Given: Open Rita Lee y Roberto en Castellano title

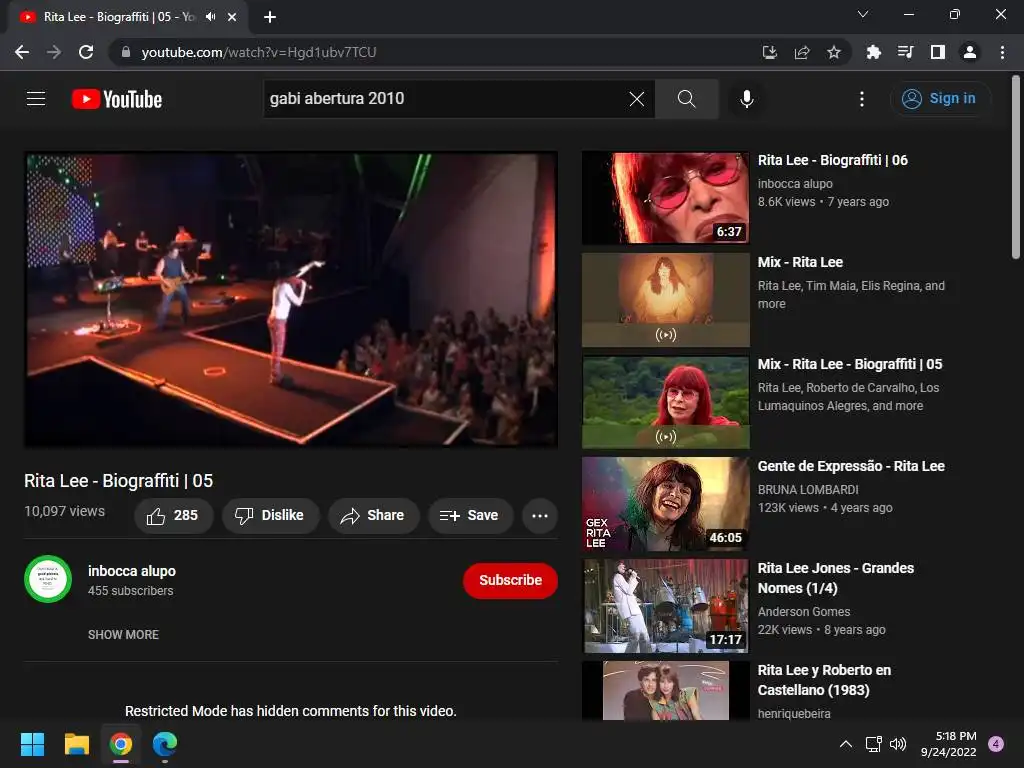Looking at the screenshot, I should [824, 680].
